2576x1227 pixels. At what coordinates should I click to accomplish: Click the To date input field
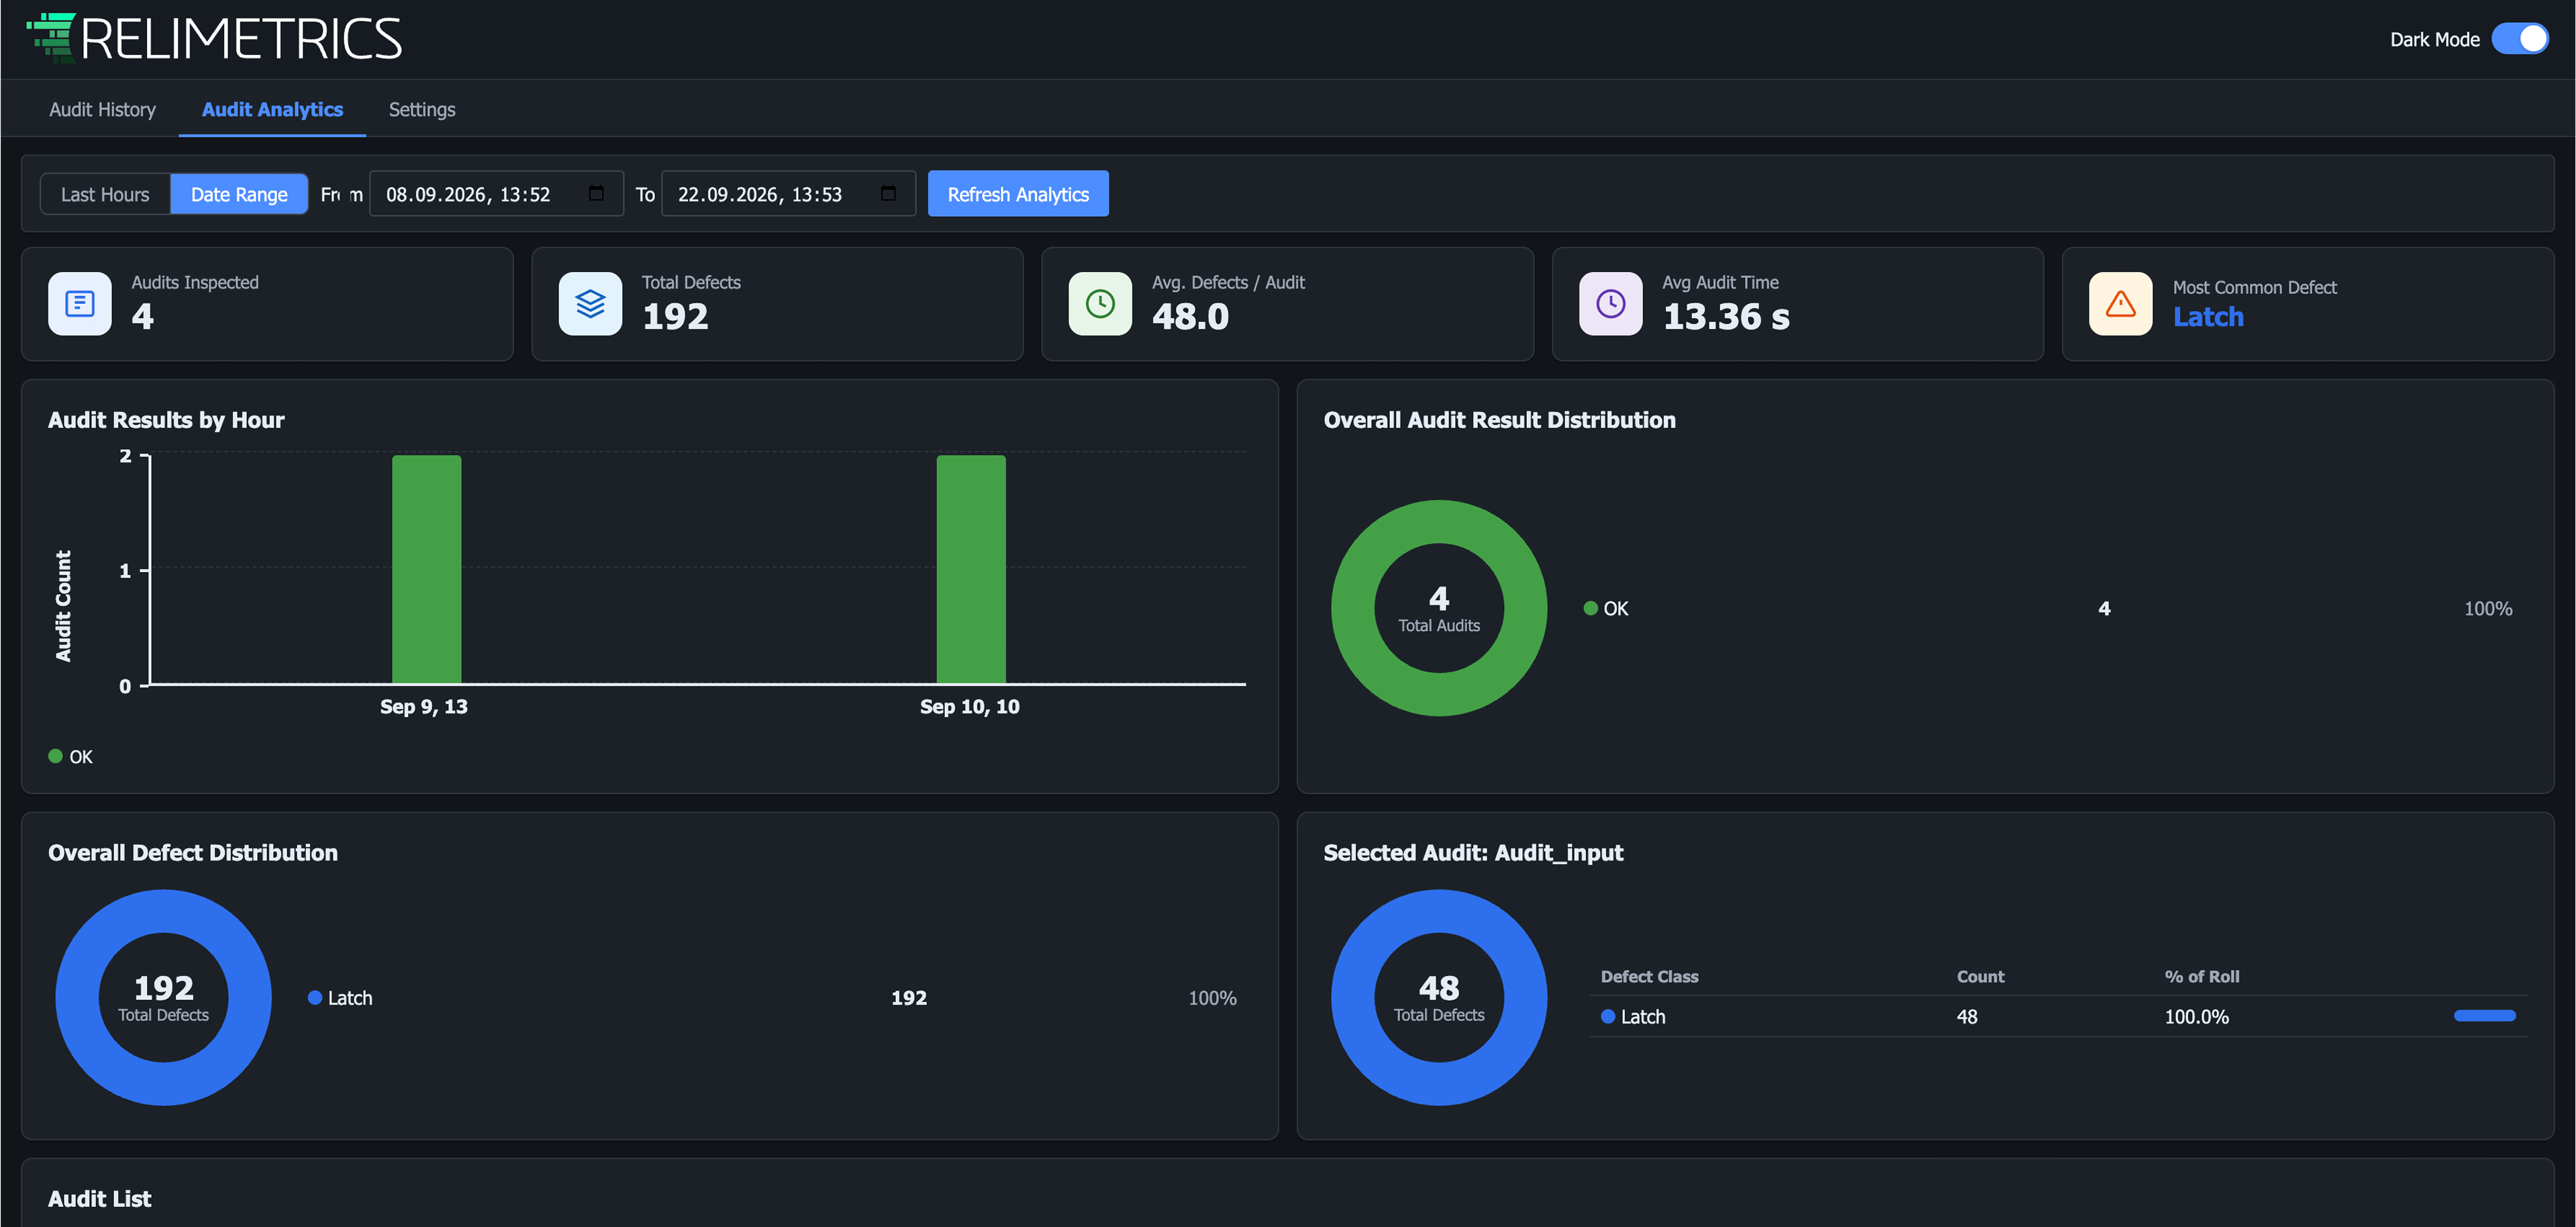pos(788,194)
